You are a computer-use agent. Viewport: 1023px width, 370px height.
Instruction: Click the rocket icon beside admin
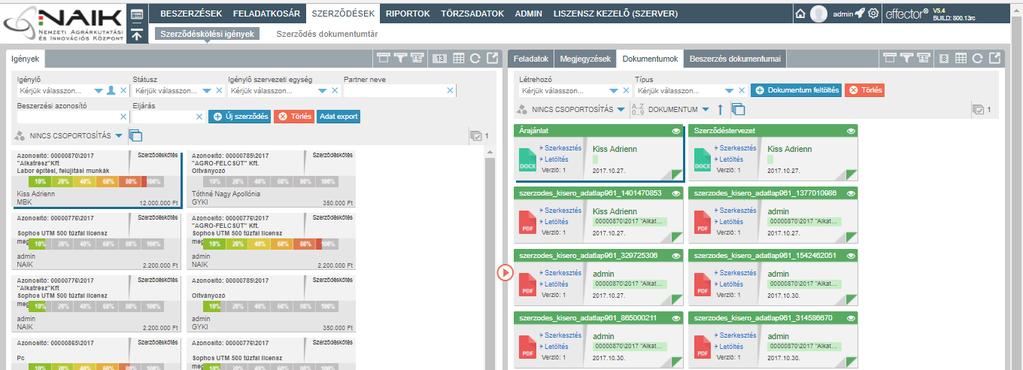(860, 14)
